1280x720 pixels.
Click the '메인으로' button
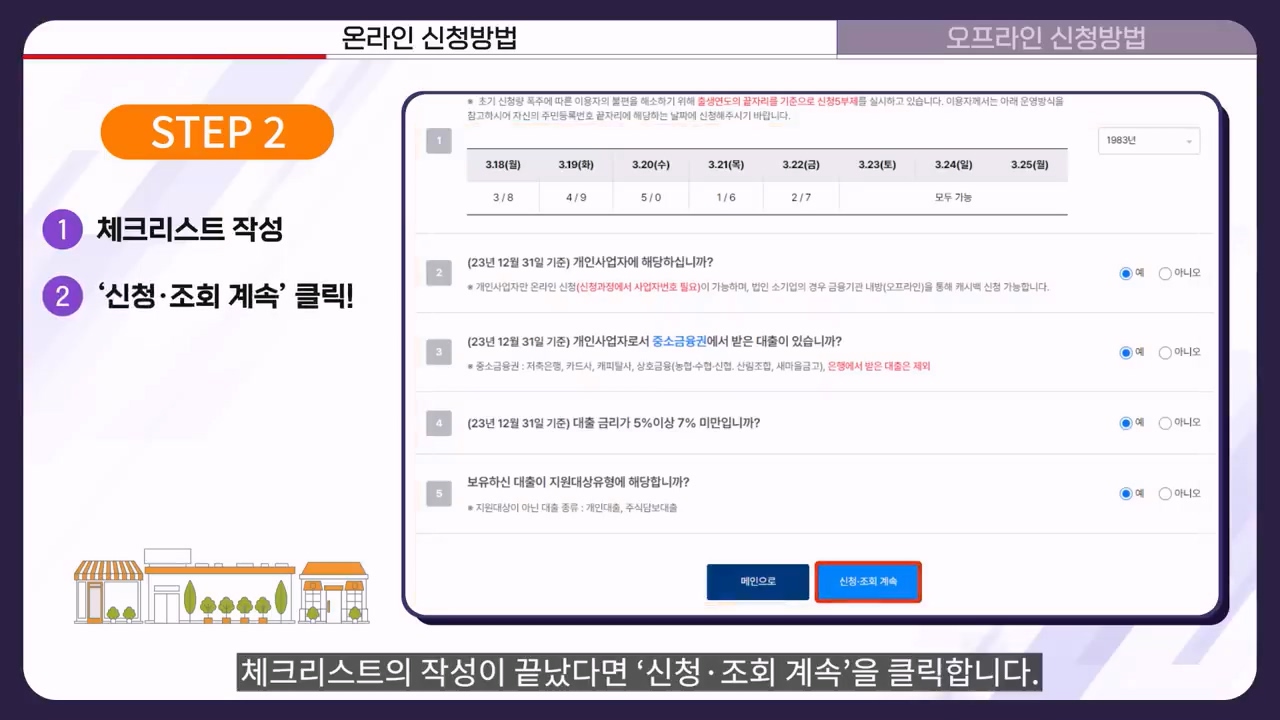click(757, 581)
